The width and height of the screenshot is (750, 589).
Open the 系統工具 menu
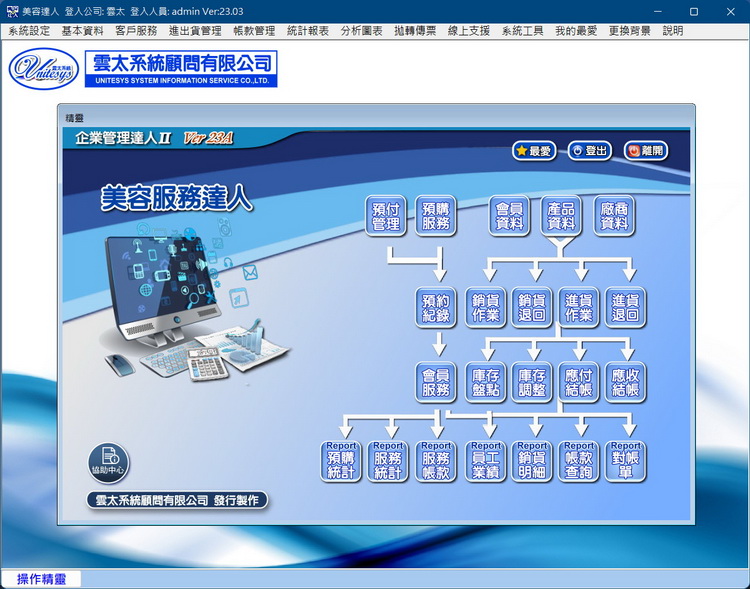(x=522, y=31)
